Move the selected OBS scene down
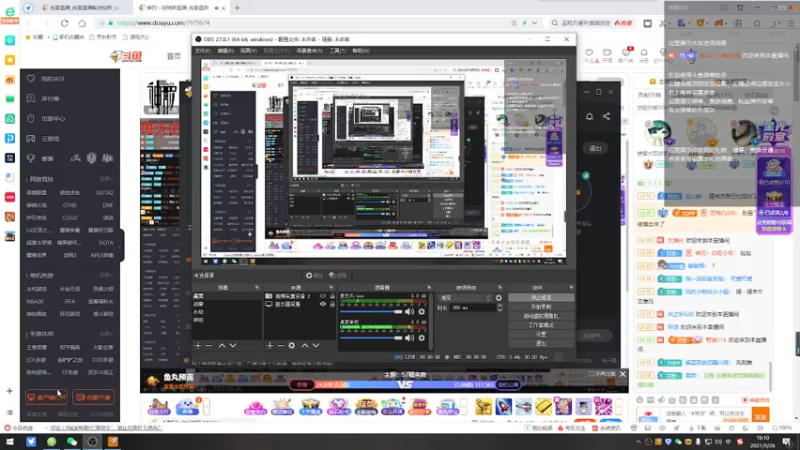The height and width of the screenshot is (450, 800). (x=233, y=345)
